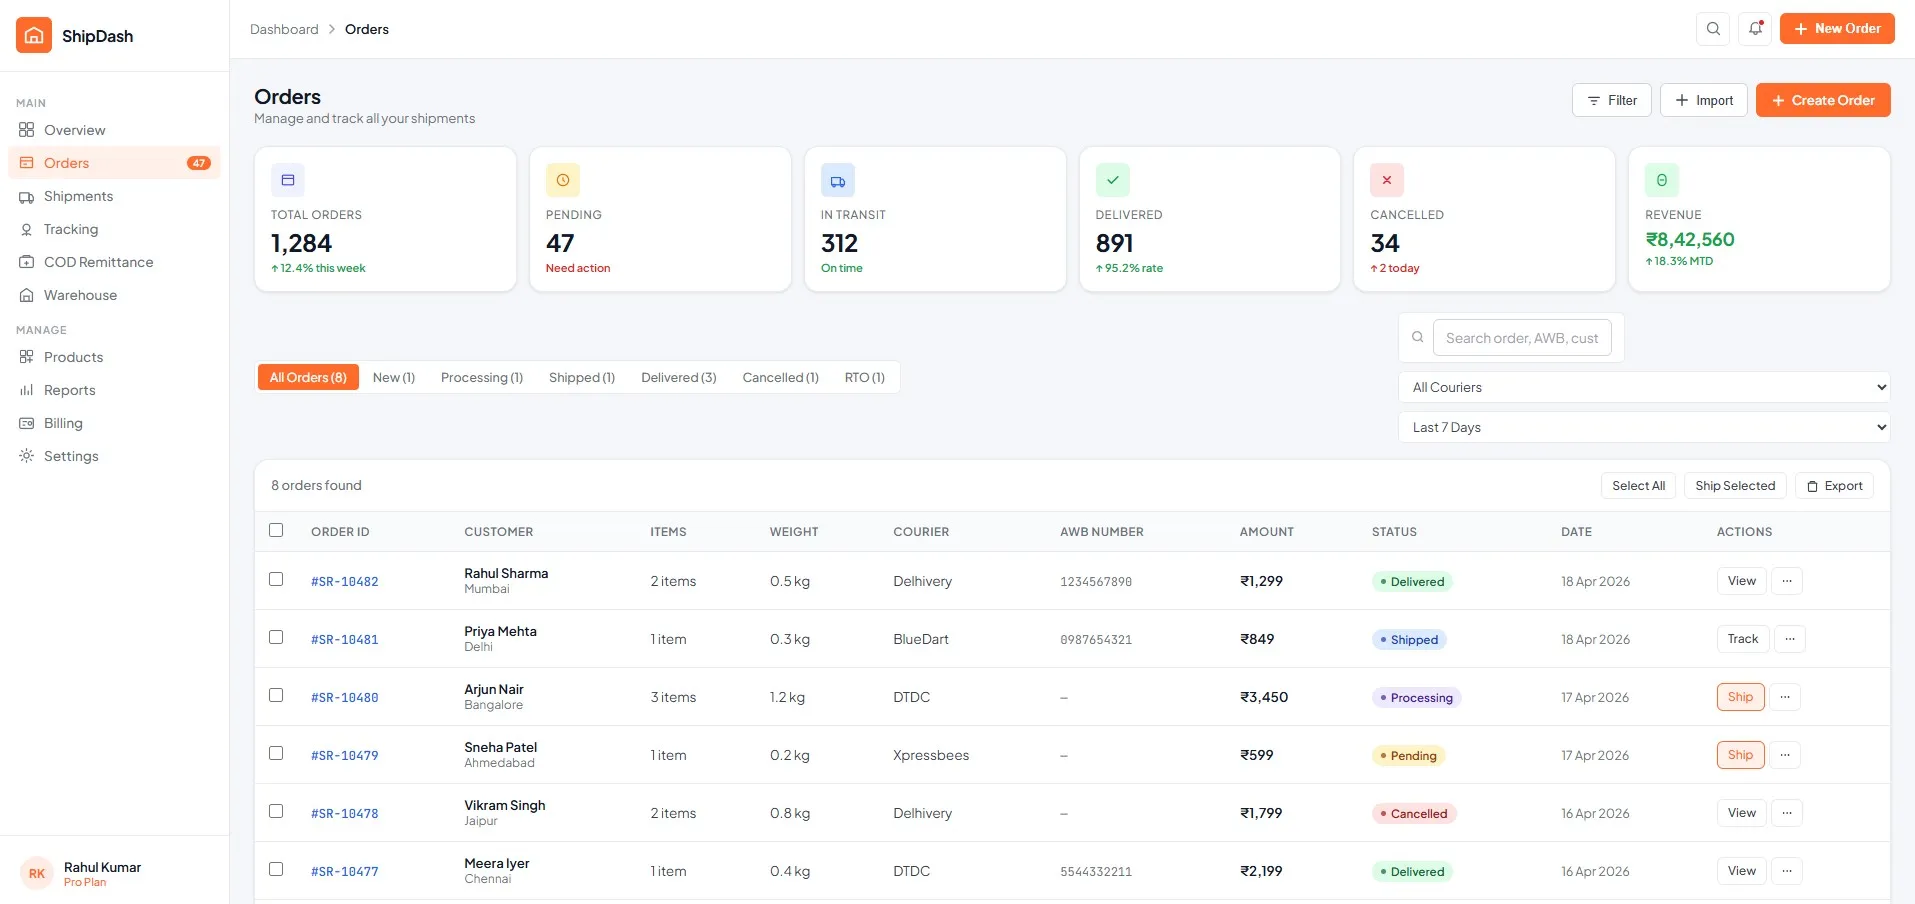Open the search icon in top bar
1915x904 pixels.
1713,29
